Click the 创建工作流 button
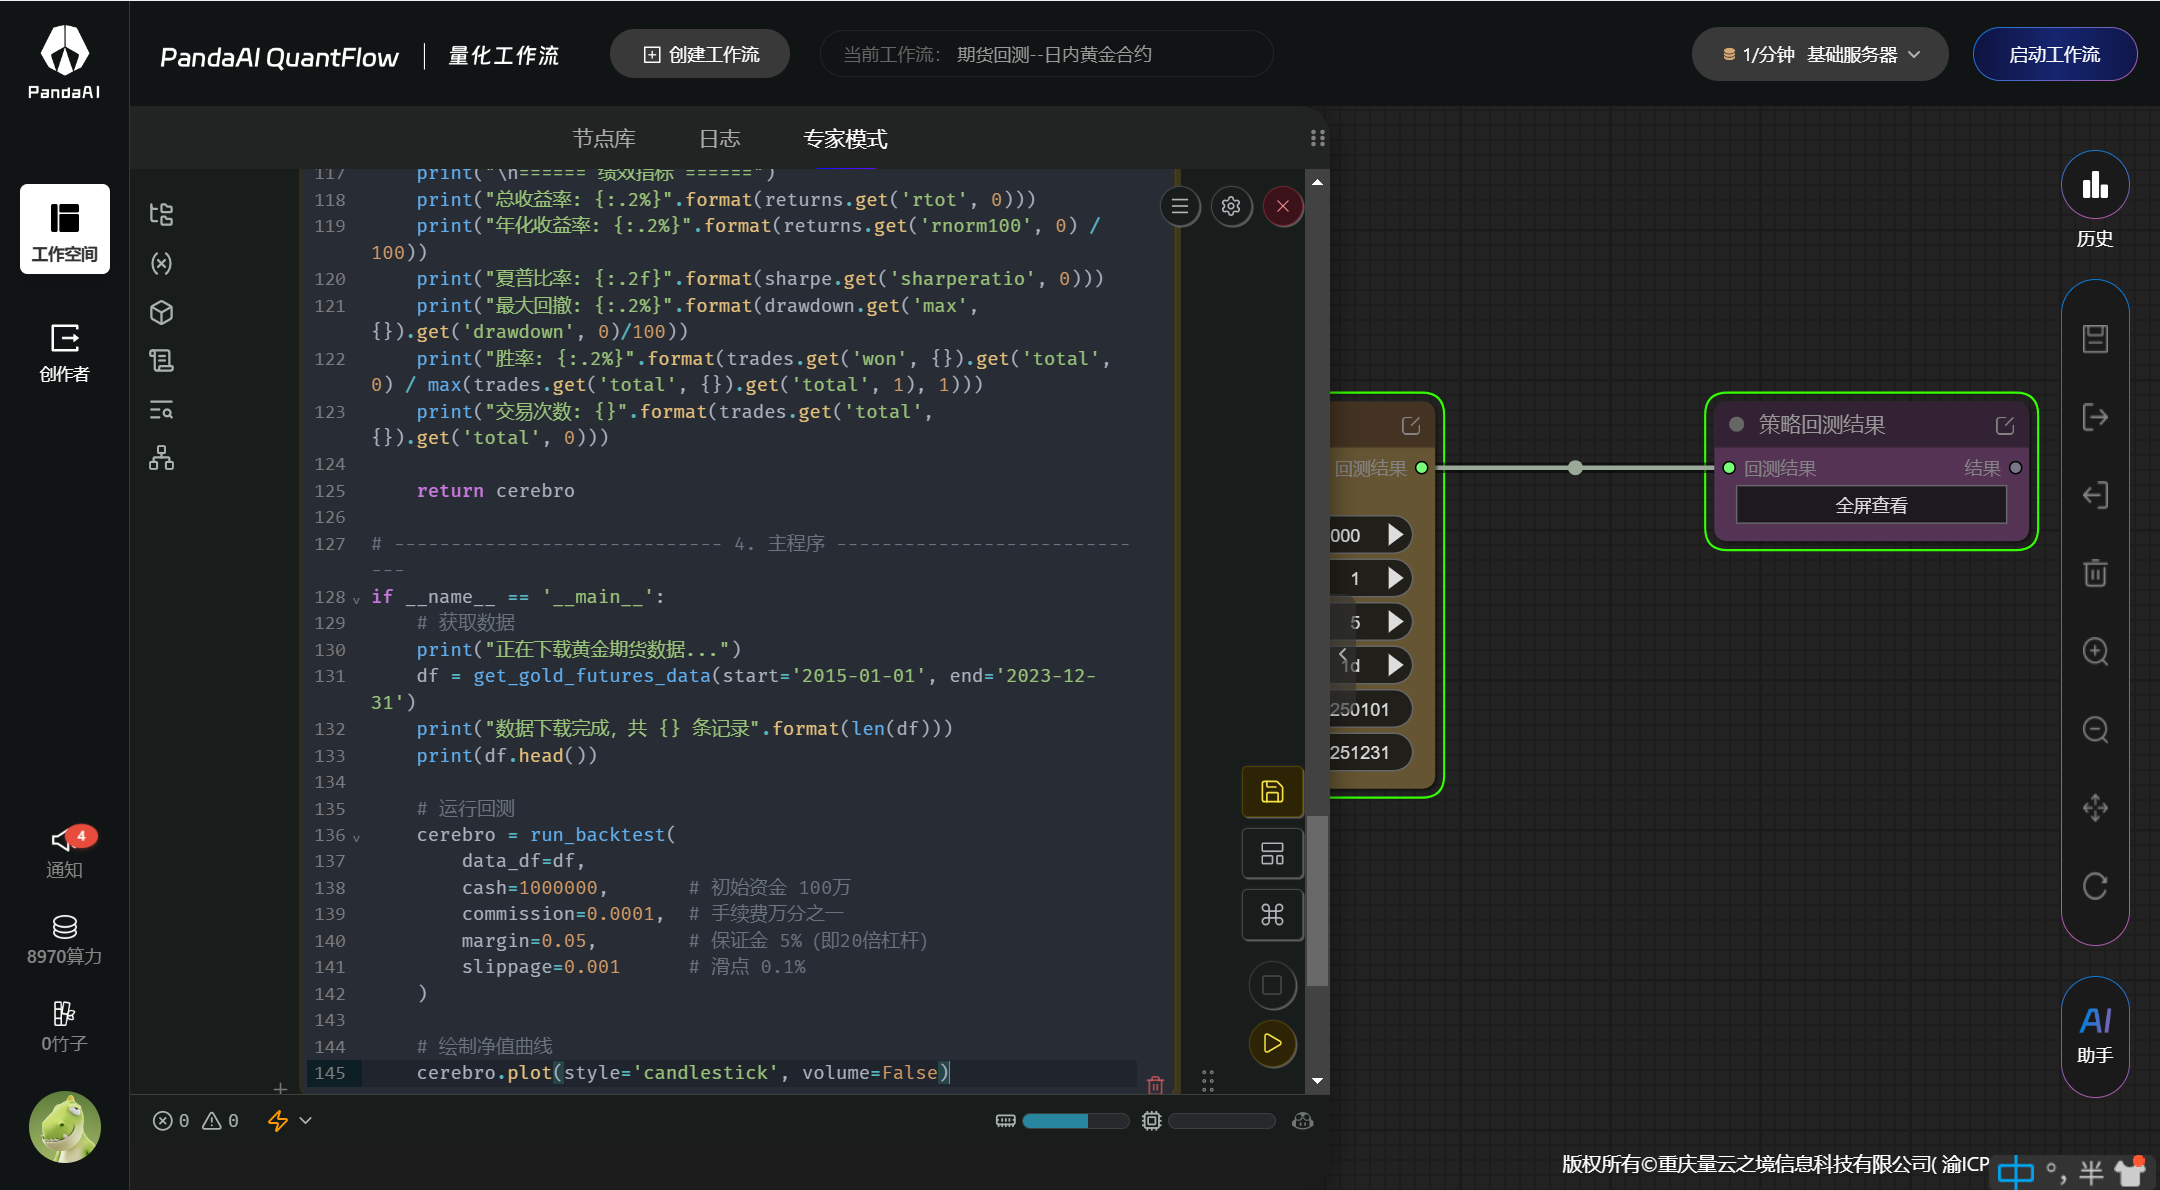The image size is (2160, 1190). tap(700, 54)
